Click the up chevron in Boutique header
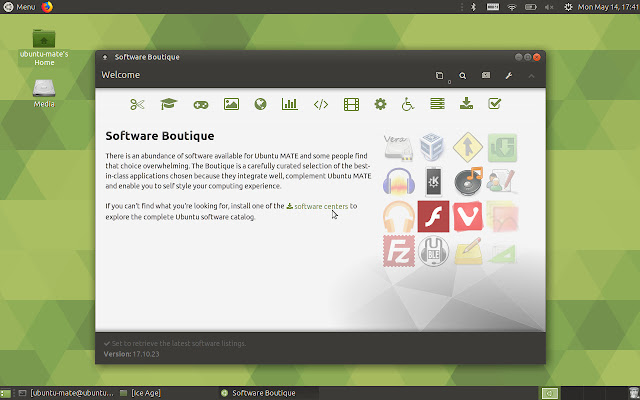640x400 pixels. 531,76
